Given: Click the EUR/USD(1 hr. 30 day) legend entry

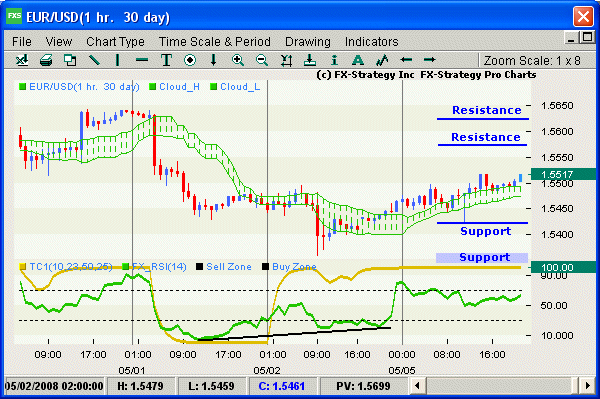Looking at the screenshot, I should pyautogui.click(x=79, y=87).
